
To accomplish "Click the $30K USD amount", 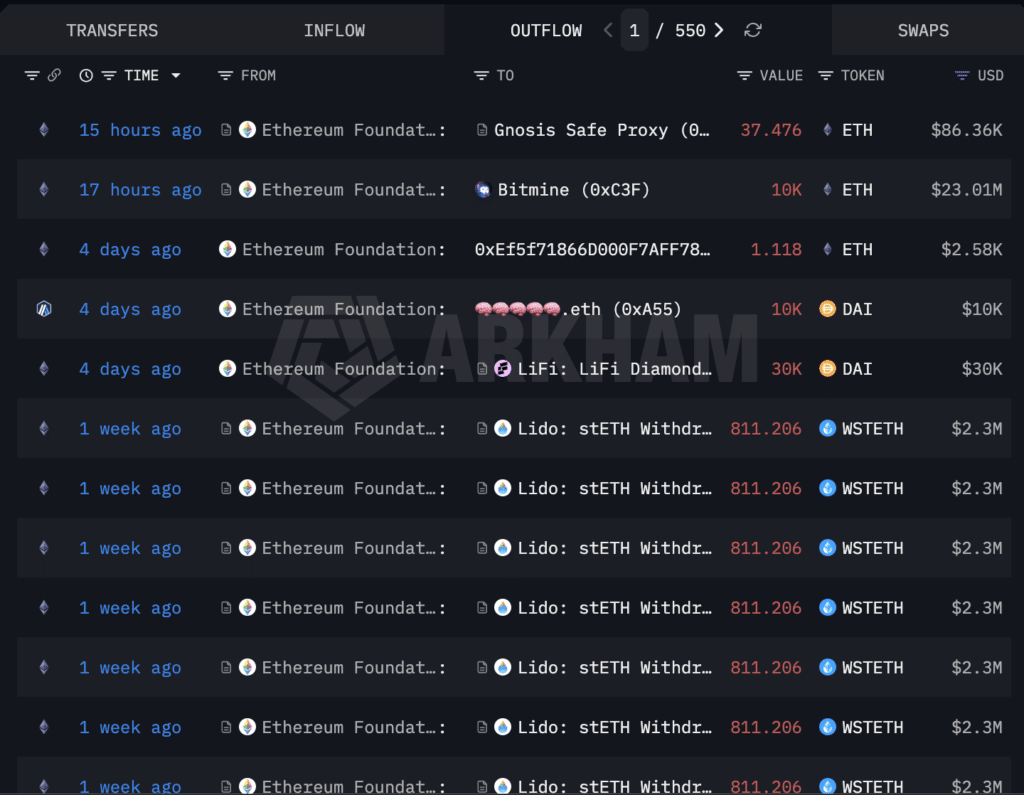I will 982,369.
